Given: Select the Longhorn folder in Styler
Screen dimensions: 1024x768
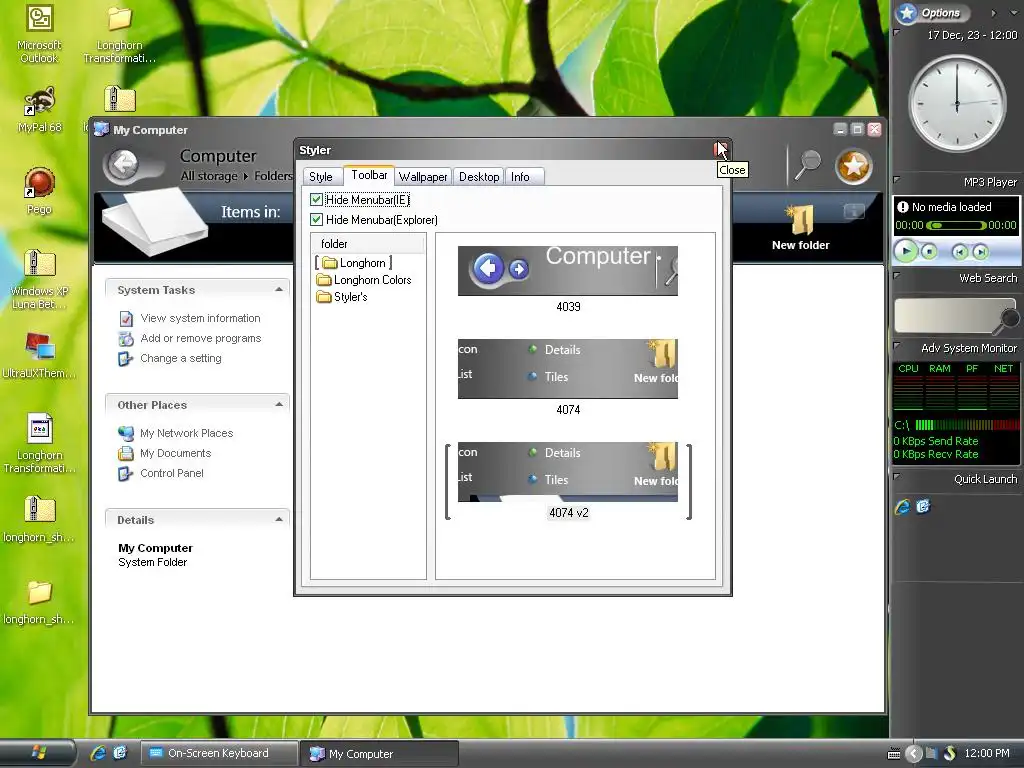Looking at the screenshot, I should tap(354, 263).
